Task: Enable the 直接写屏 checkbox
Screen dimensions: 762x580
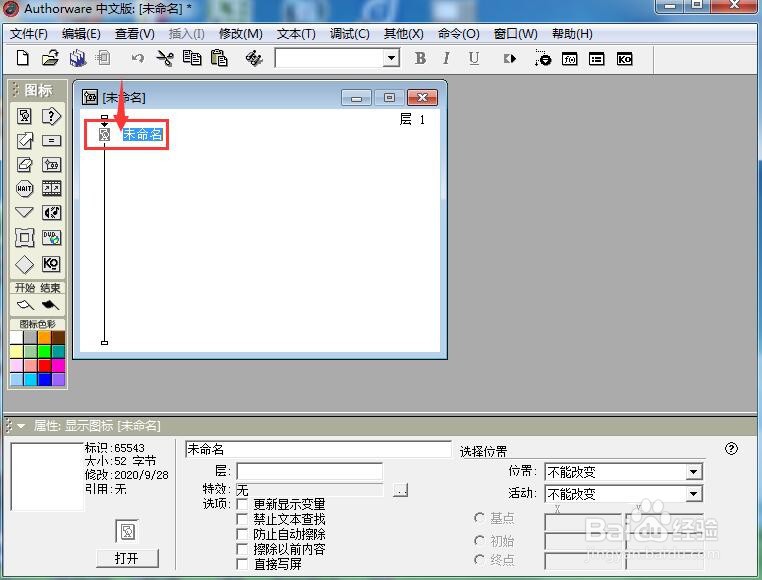Action: click(x=242, y=564)
